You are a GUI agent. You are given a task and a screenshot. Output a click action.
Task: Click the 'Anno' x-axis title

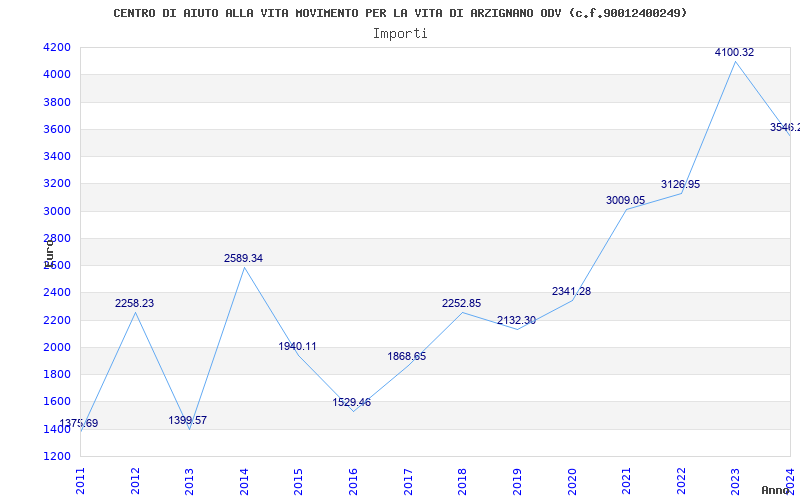point(775,490)
